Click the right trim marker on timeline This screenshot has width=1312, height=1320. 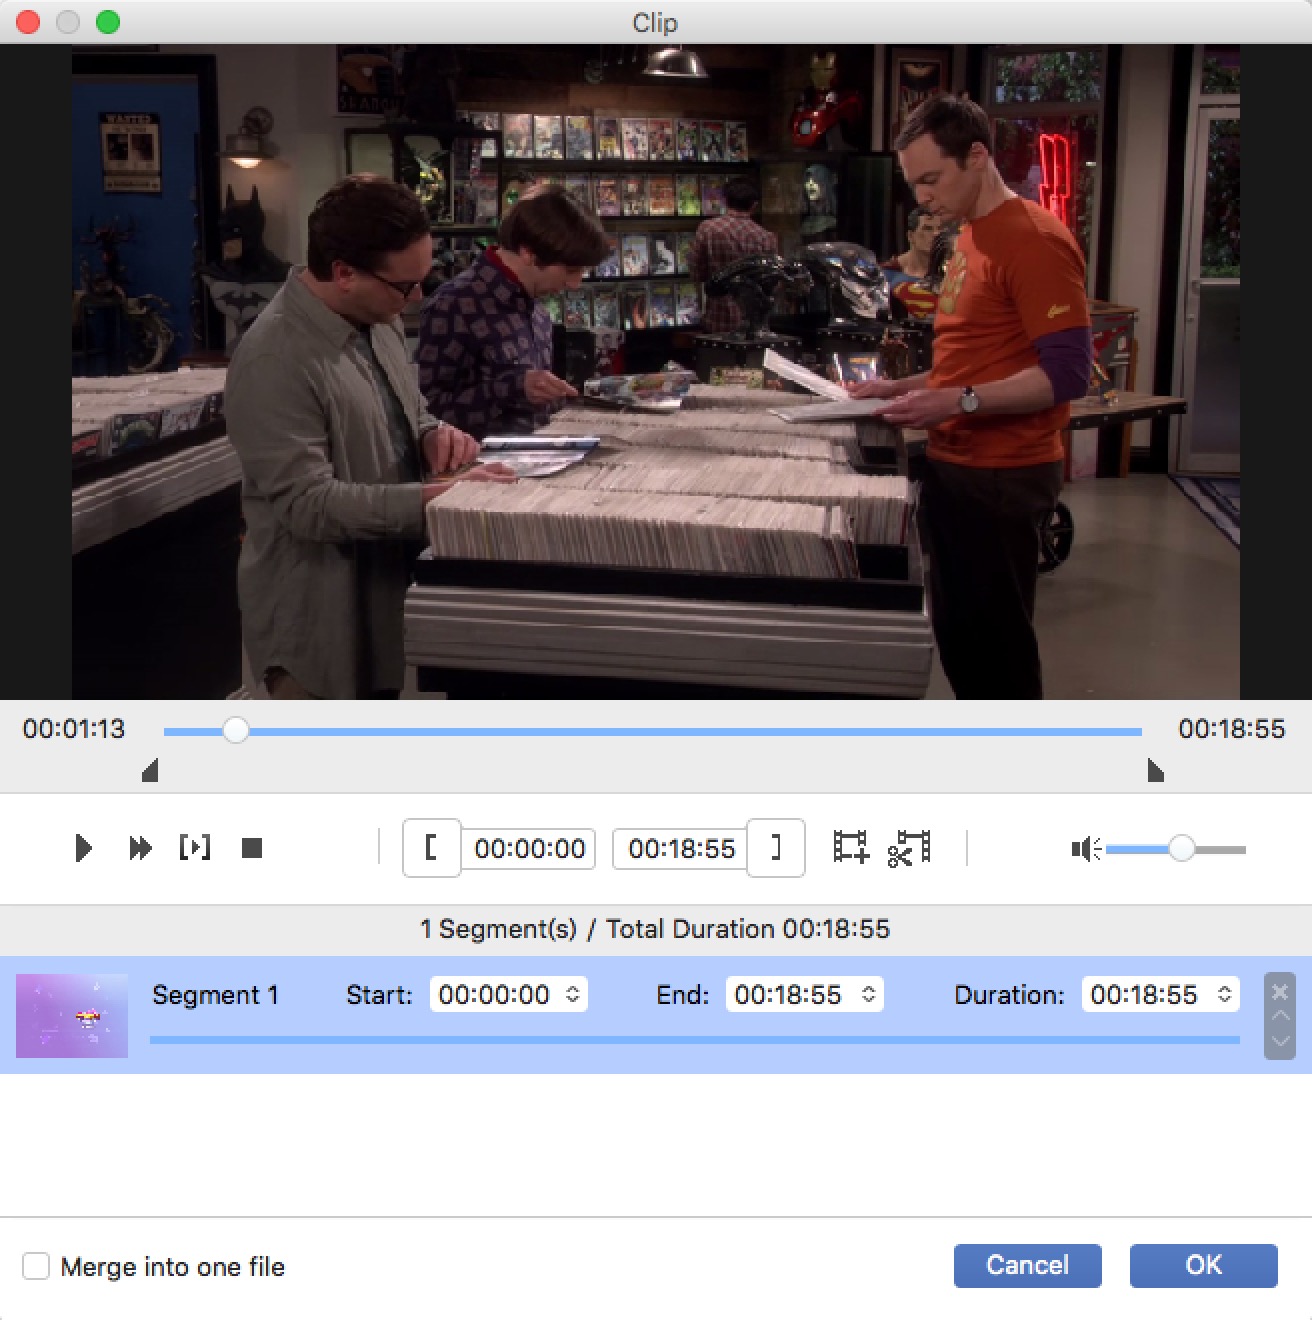[1156, 770]
